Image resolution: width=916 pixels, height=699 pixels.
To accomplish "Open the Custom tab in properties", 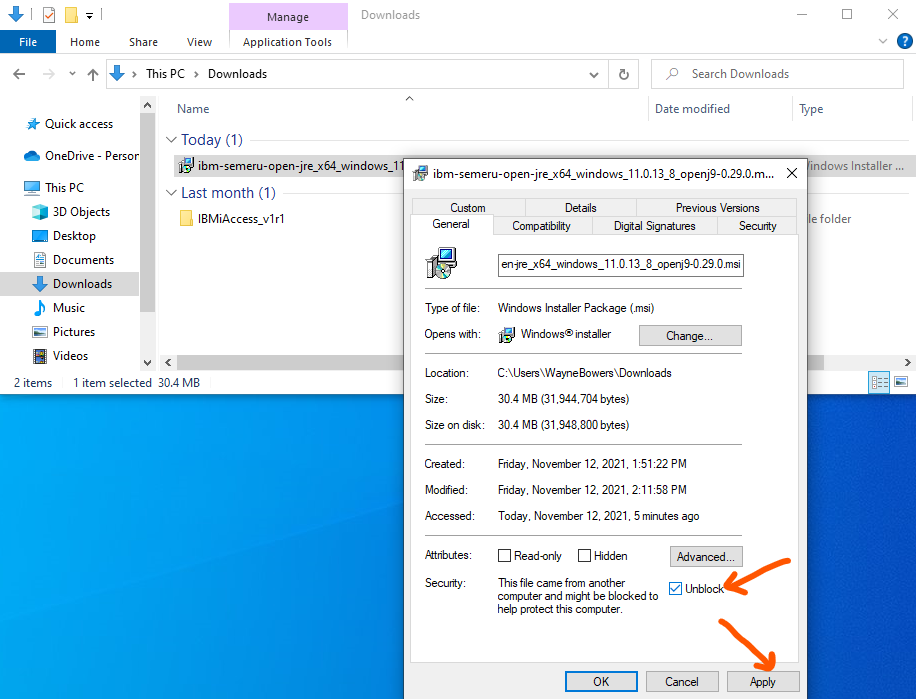I will [468, 208].
